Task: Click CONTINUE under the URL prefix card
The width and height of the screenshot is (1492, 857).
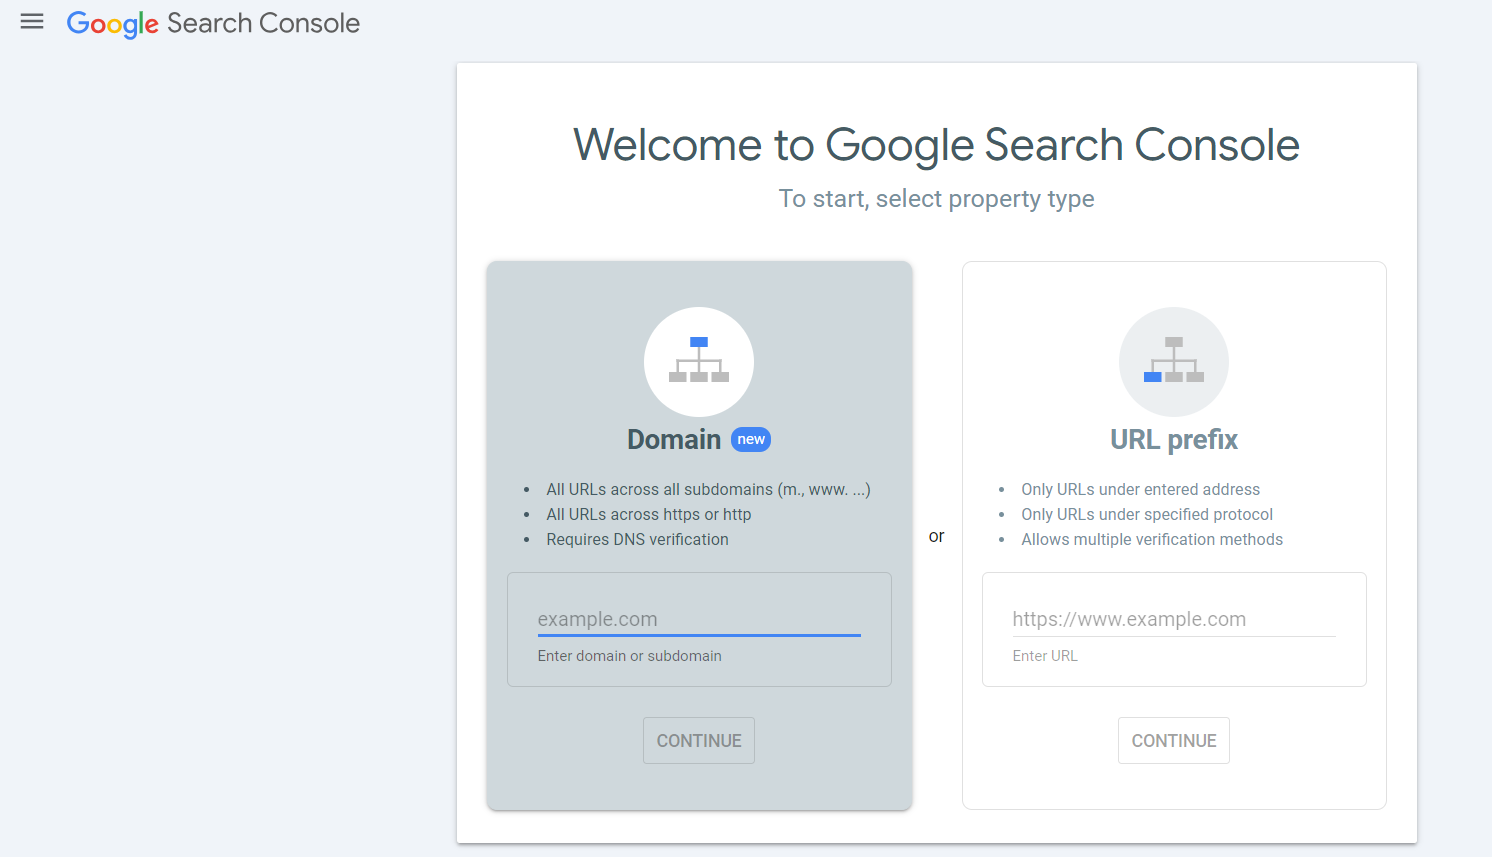Action: (x=1174, y=741)
